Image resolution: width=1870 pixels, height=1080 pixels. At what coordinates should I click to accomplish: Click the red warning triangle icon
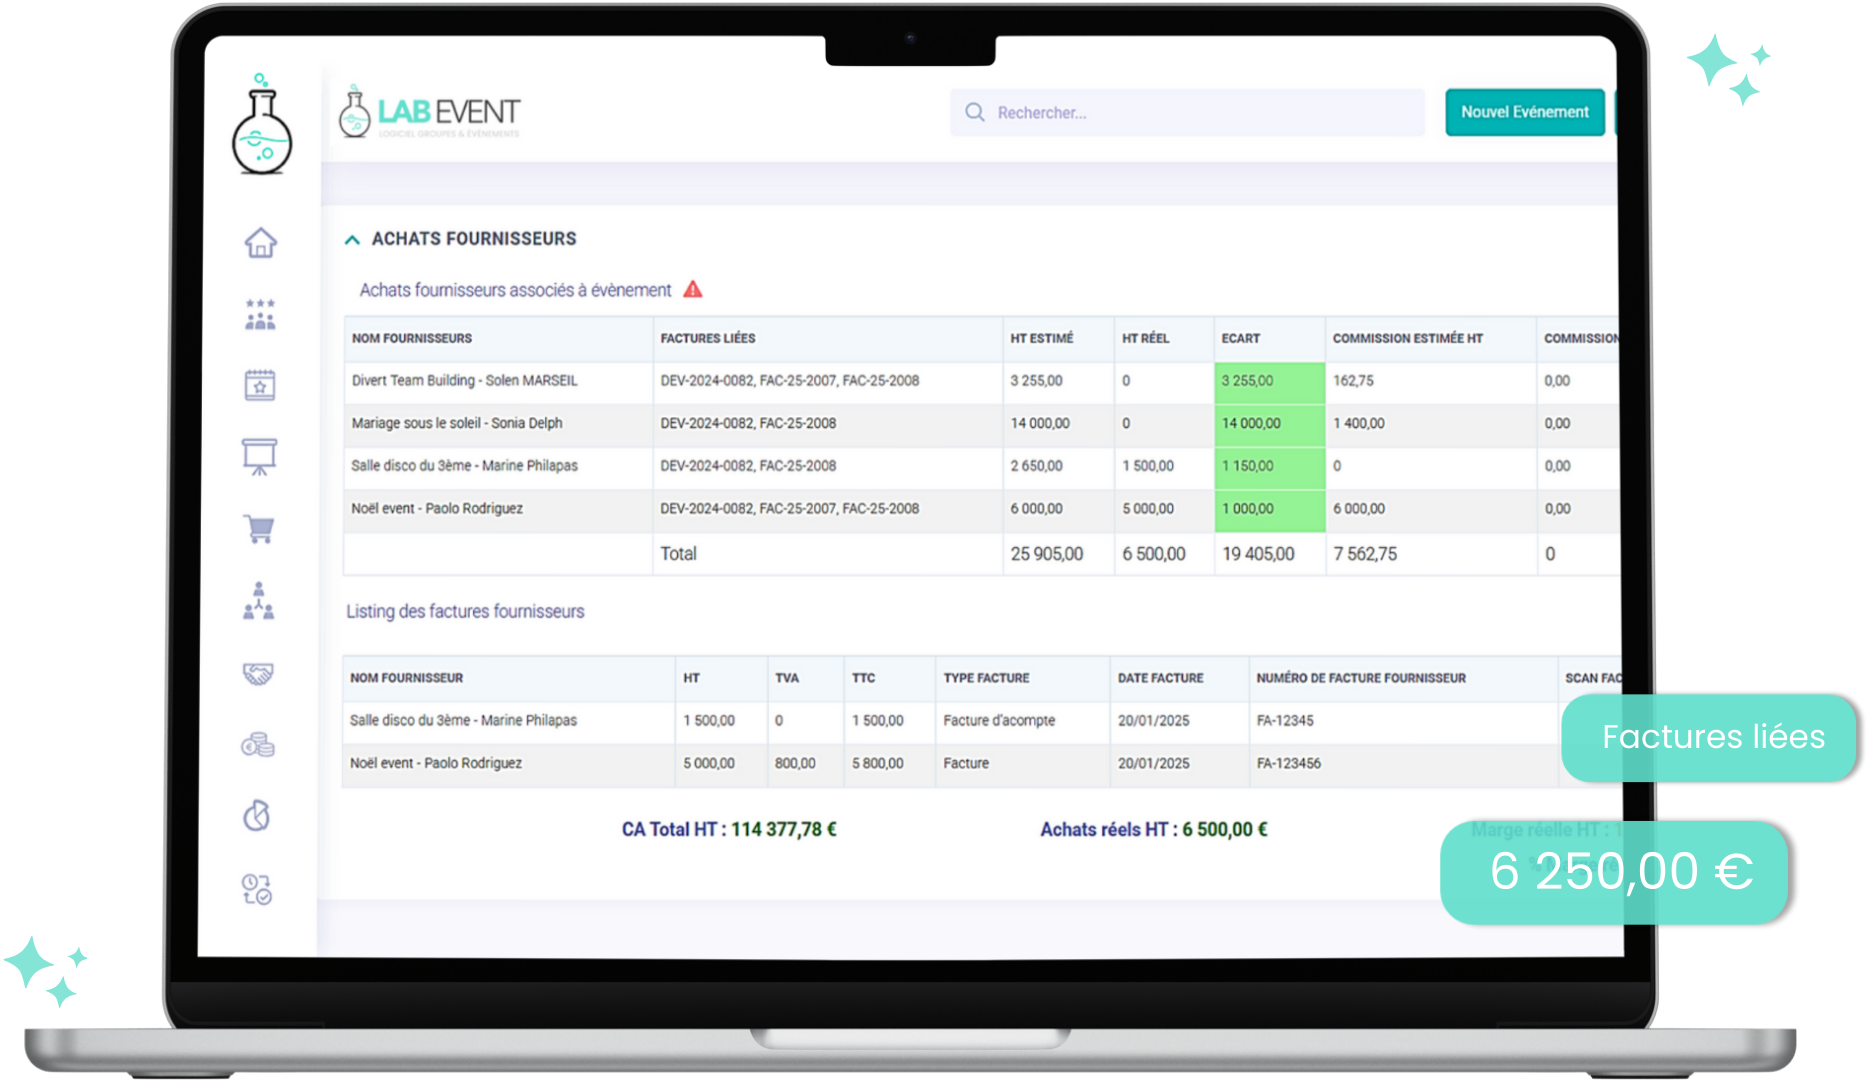(x=693, y=290)
